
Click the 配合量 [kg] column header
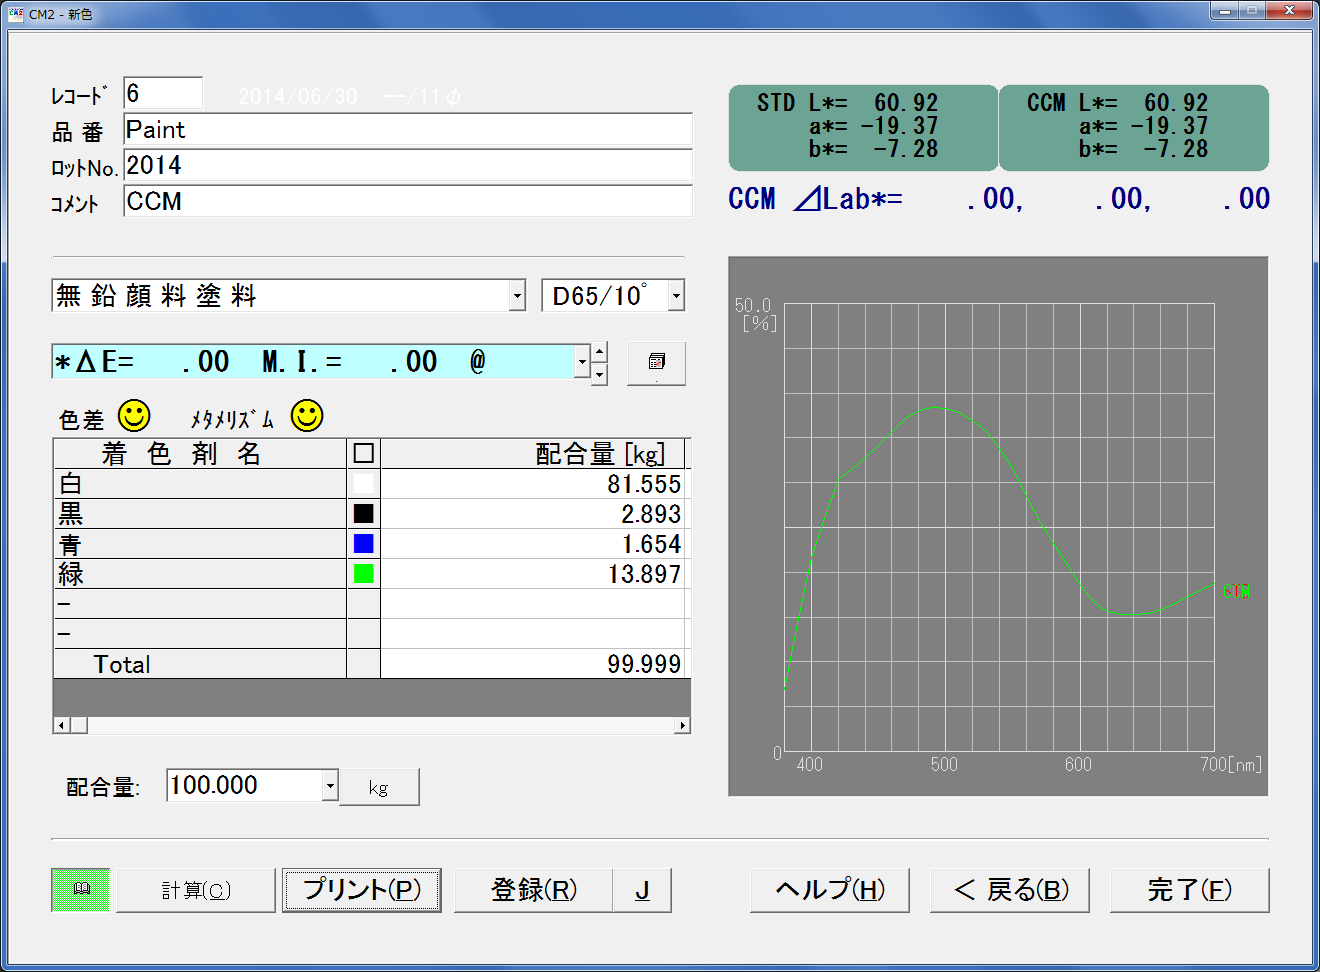(533, 454)
